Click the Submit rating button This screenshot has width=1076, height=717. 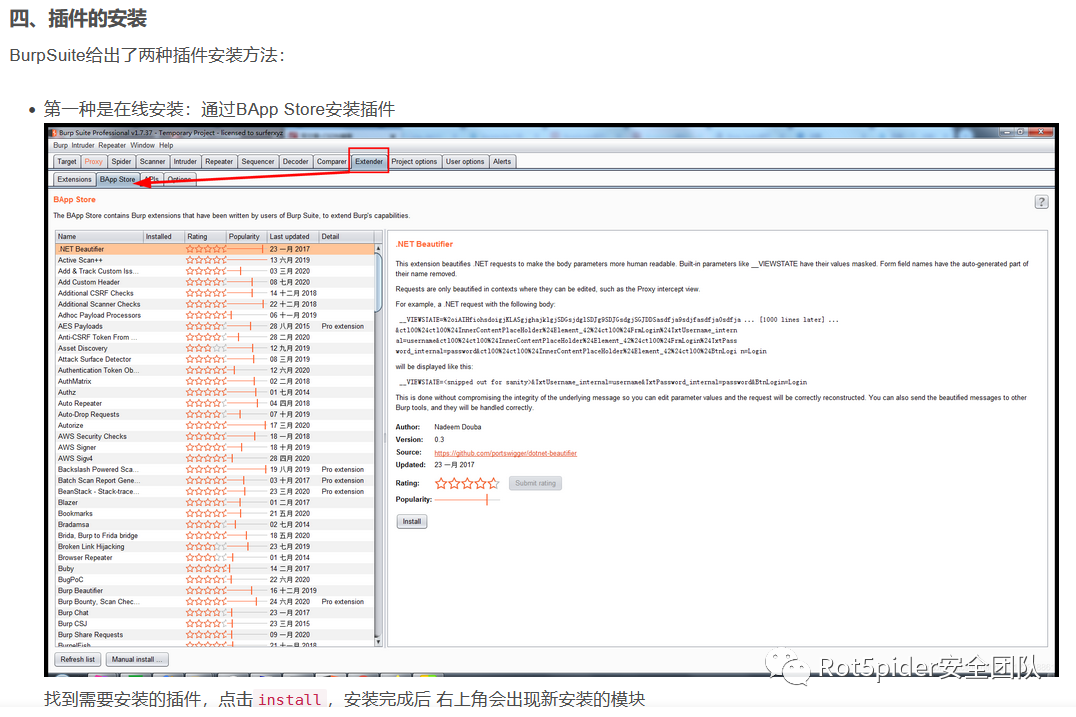[x=535, y=483]
